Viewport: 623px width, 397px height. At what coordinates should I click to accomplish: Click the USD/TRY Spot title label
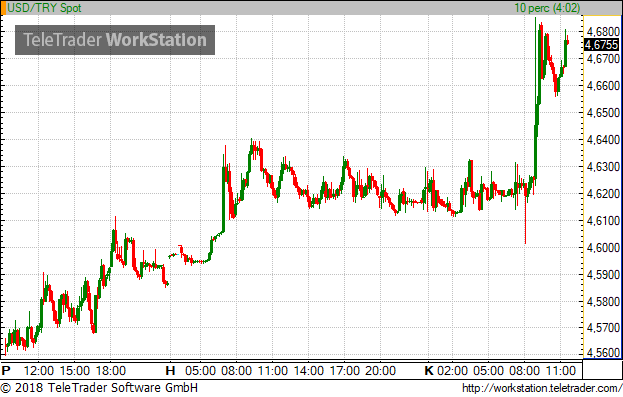[44, 8]
